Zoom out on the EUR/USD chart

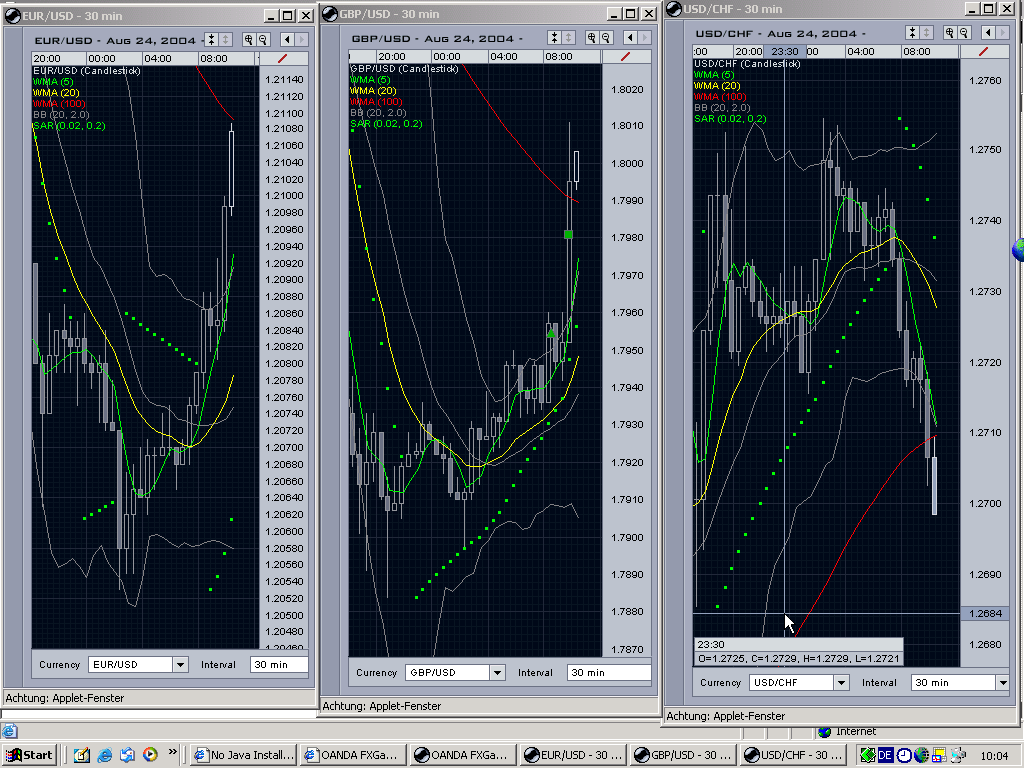pyautogui.click(x=263, y=40)
